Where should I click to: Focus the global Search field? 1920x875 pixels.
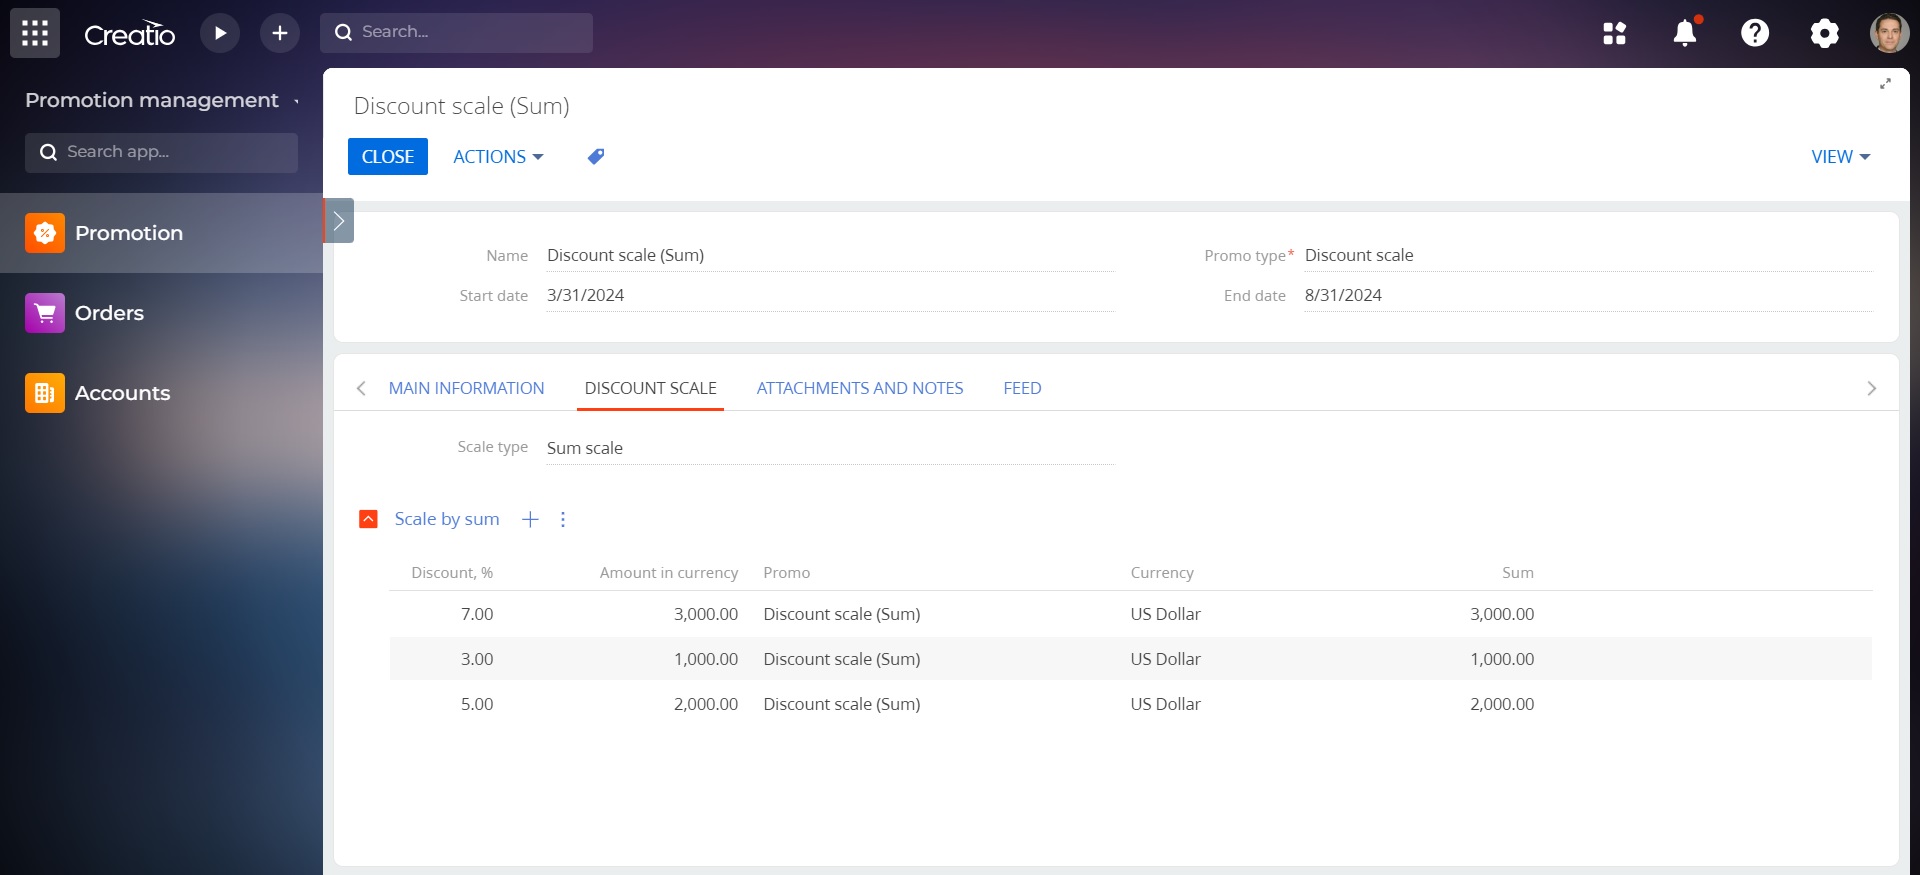pos(456,33)
